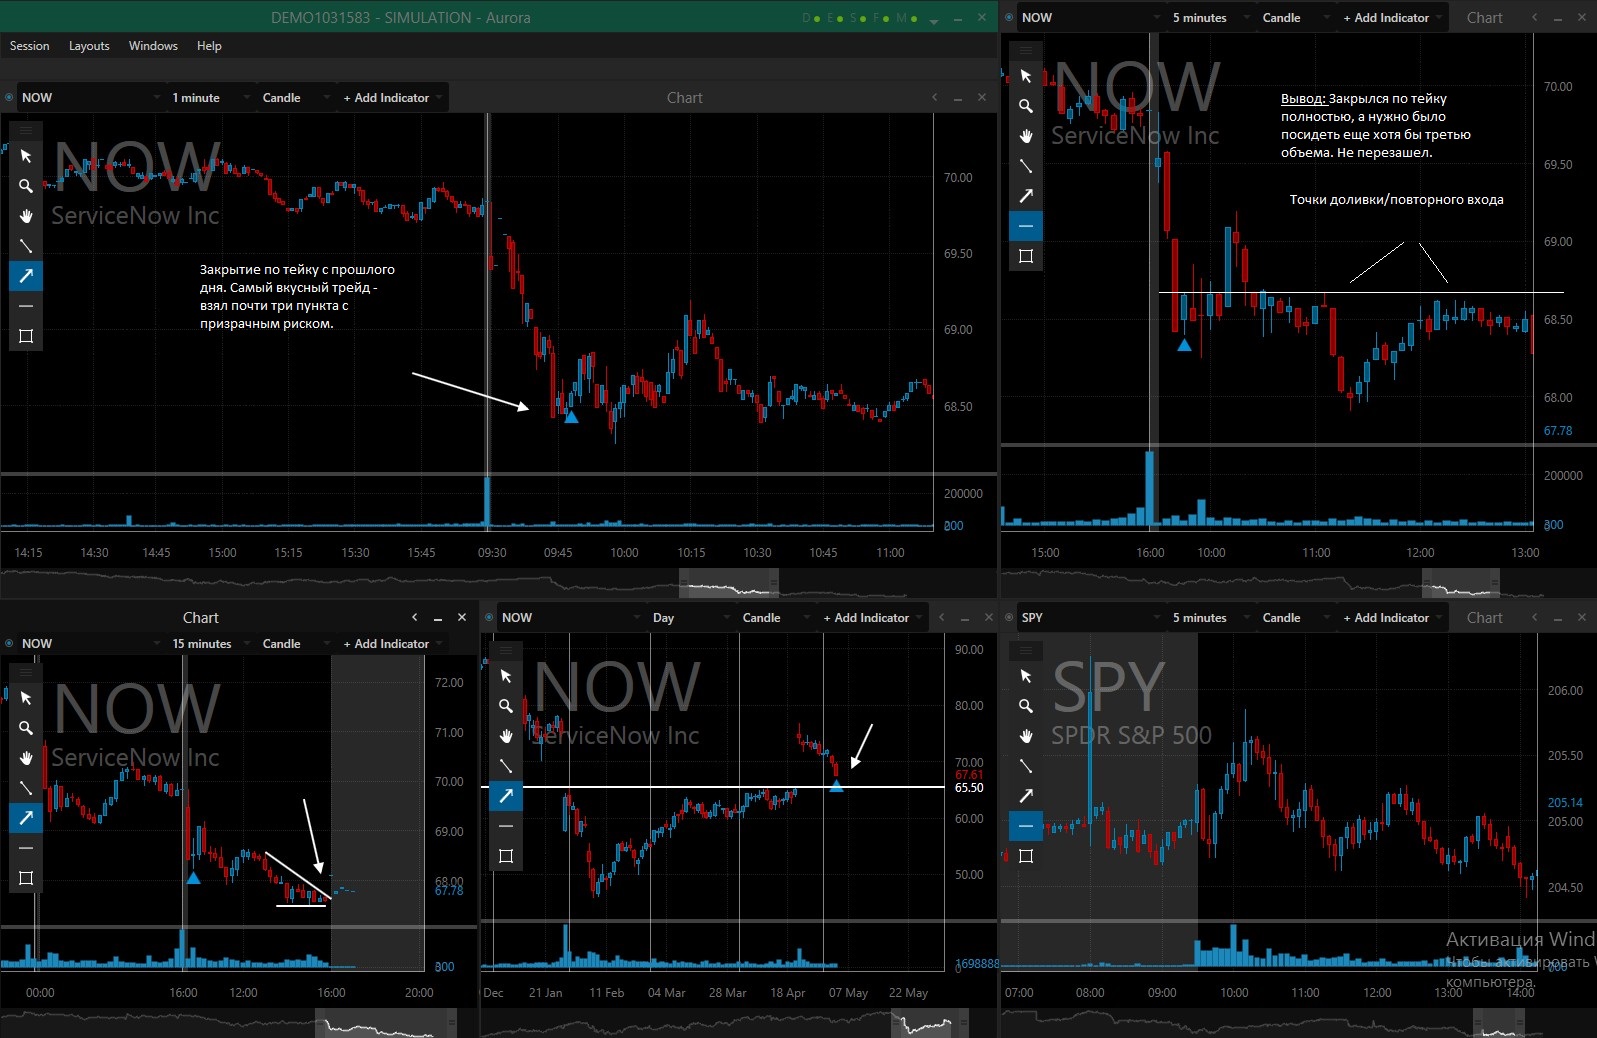
Task: Choose the hand pan tool in 1 minute chart
Action: pyautogui.click(x=26, y=216)
